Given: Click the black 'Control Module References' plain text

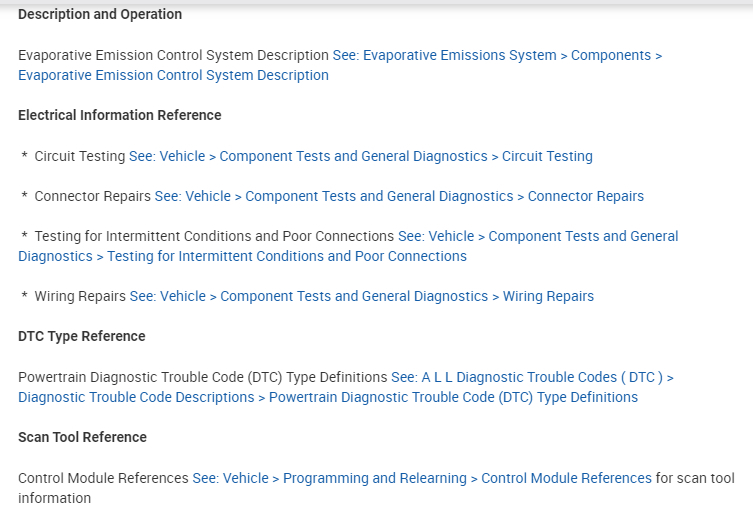Looking at the screenshot, I should coord(103,478).
